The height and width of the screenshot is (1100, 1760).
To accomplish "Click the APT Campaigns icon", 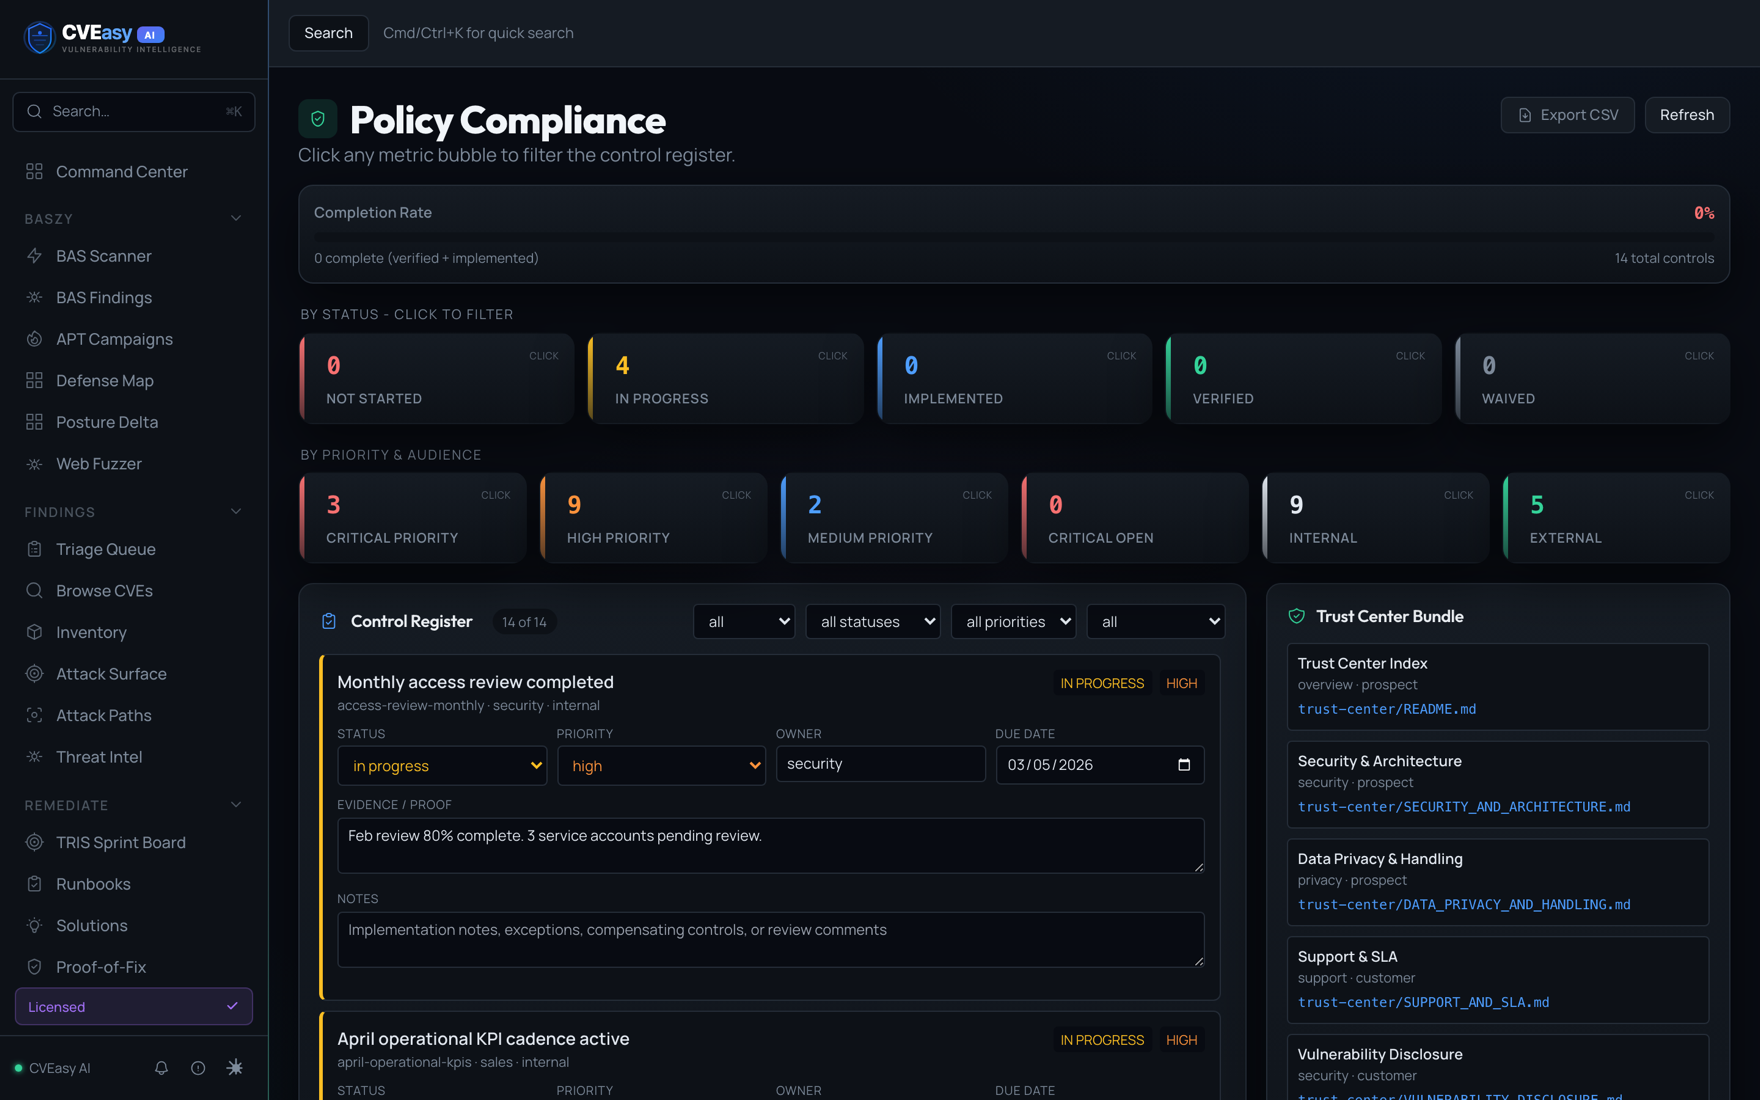I will (x=34, y=339).
